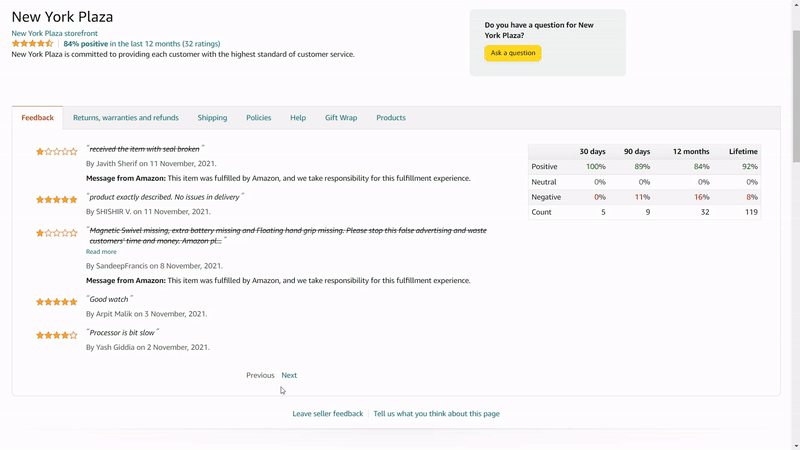The height and width of the screenshot is (450, 800).
Task: Click the Neutral row label
Action: [544, 182]
